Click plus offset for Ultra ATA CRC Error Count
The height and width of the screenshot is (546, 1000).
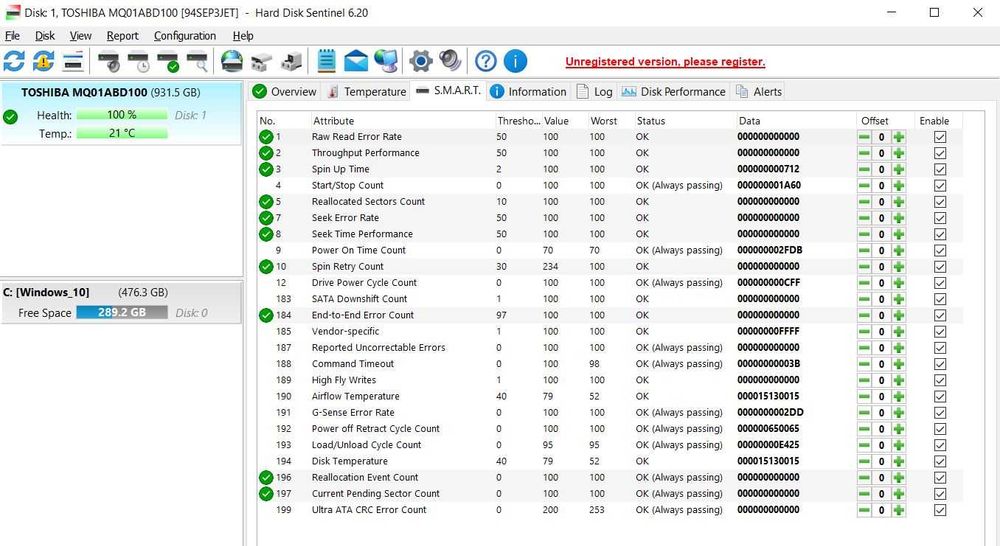pos(899,510)
